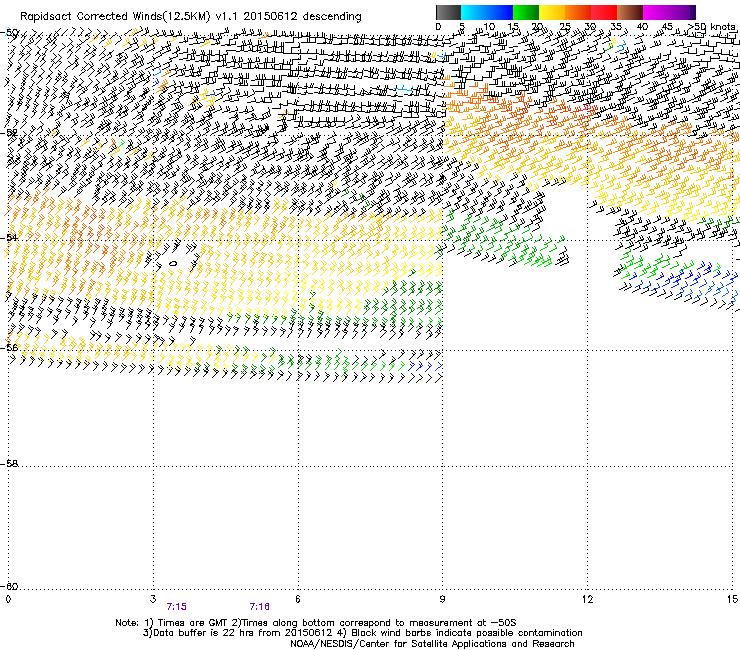Click the orange 25-30 knots legend color
This screenshot has height=650, width=740.
coord(578,12)
